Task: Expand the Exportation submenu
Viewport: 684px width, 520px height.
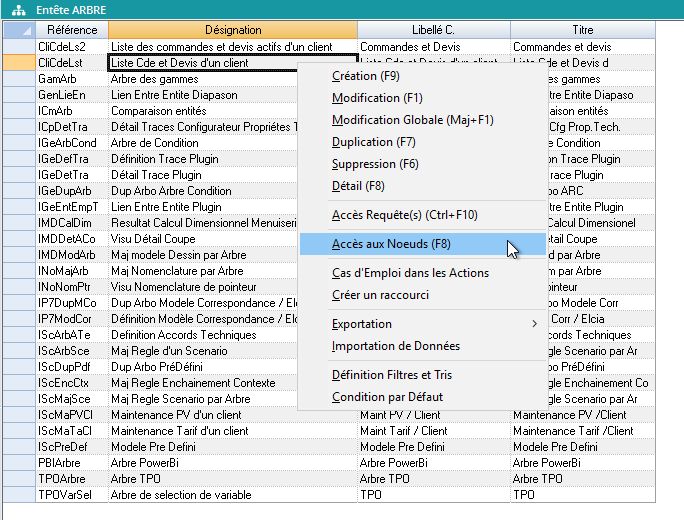Action: [x=362, y=324]
